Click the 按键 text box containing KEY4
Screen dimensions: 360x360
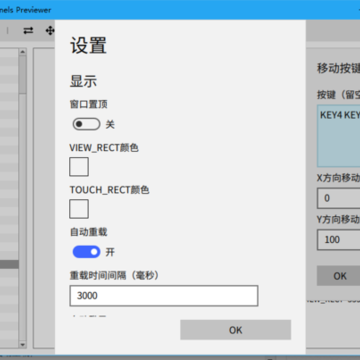(339, 136)
